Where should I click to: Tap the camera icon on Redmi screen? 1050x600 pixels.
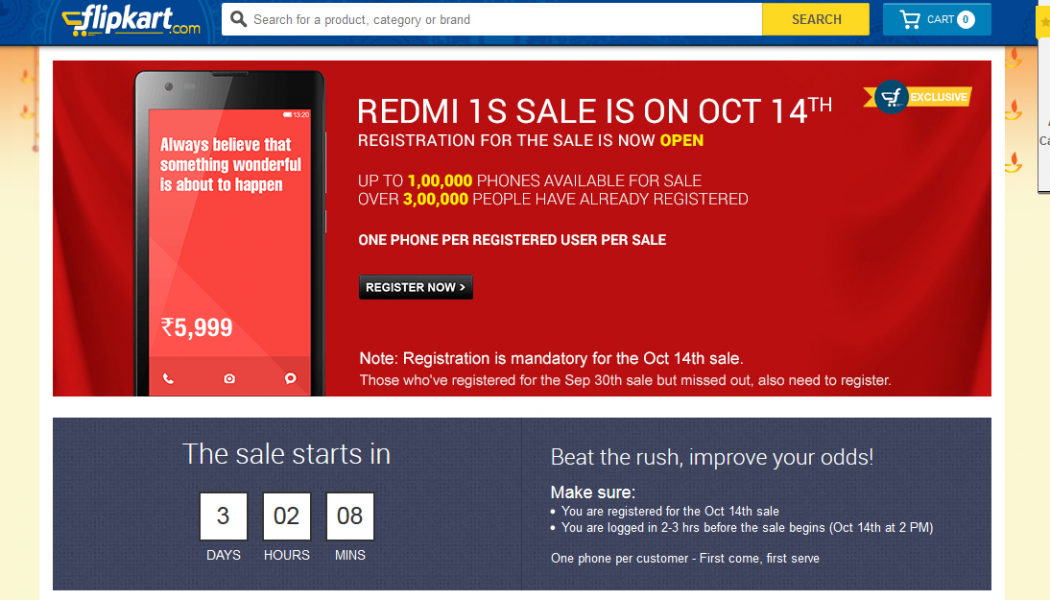coord(229,379)
